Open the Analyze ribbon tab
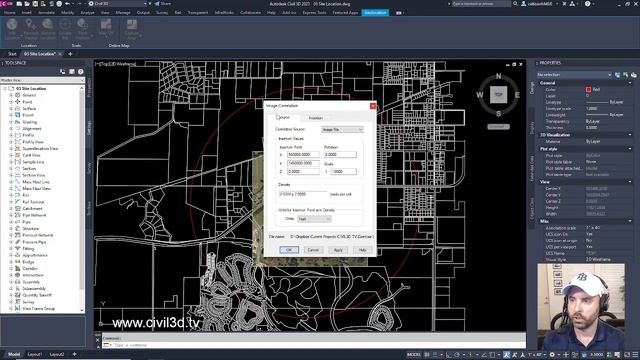This screenshot has height=360, width=640. pos(87,13)
